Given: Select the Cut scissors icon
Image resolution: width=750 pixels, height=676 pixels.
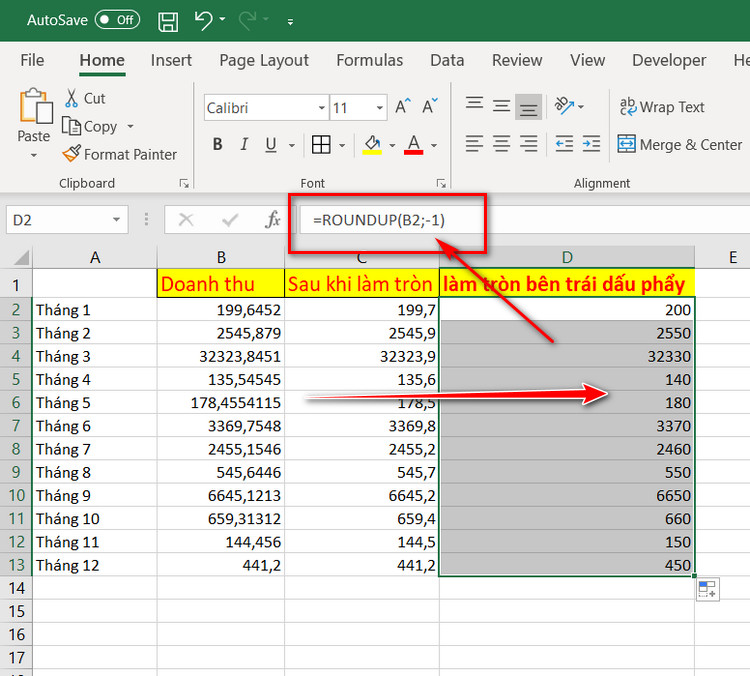Looking at the screenshot, I should click(72, 98).
